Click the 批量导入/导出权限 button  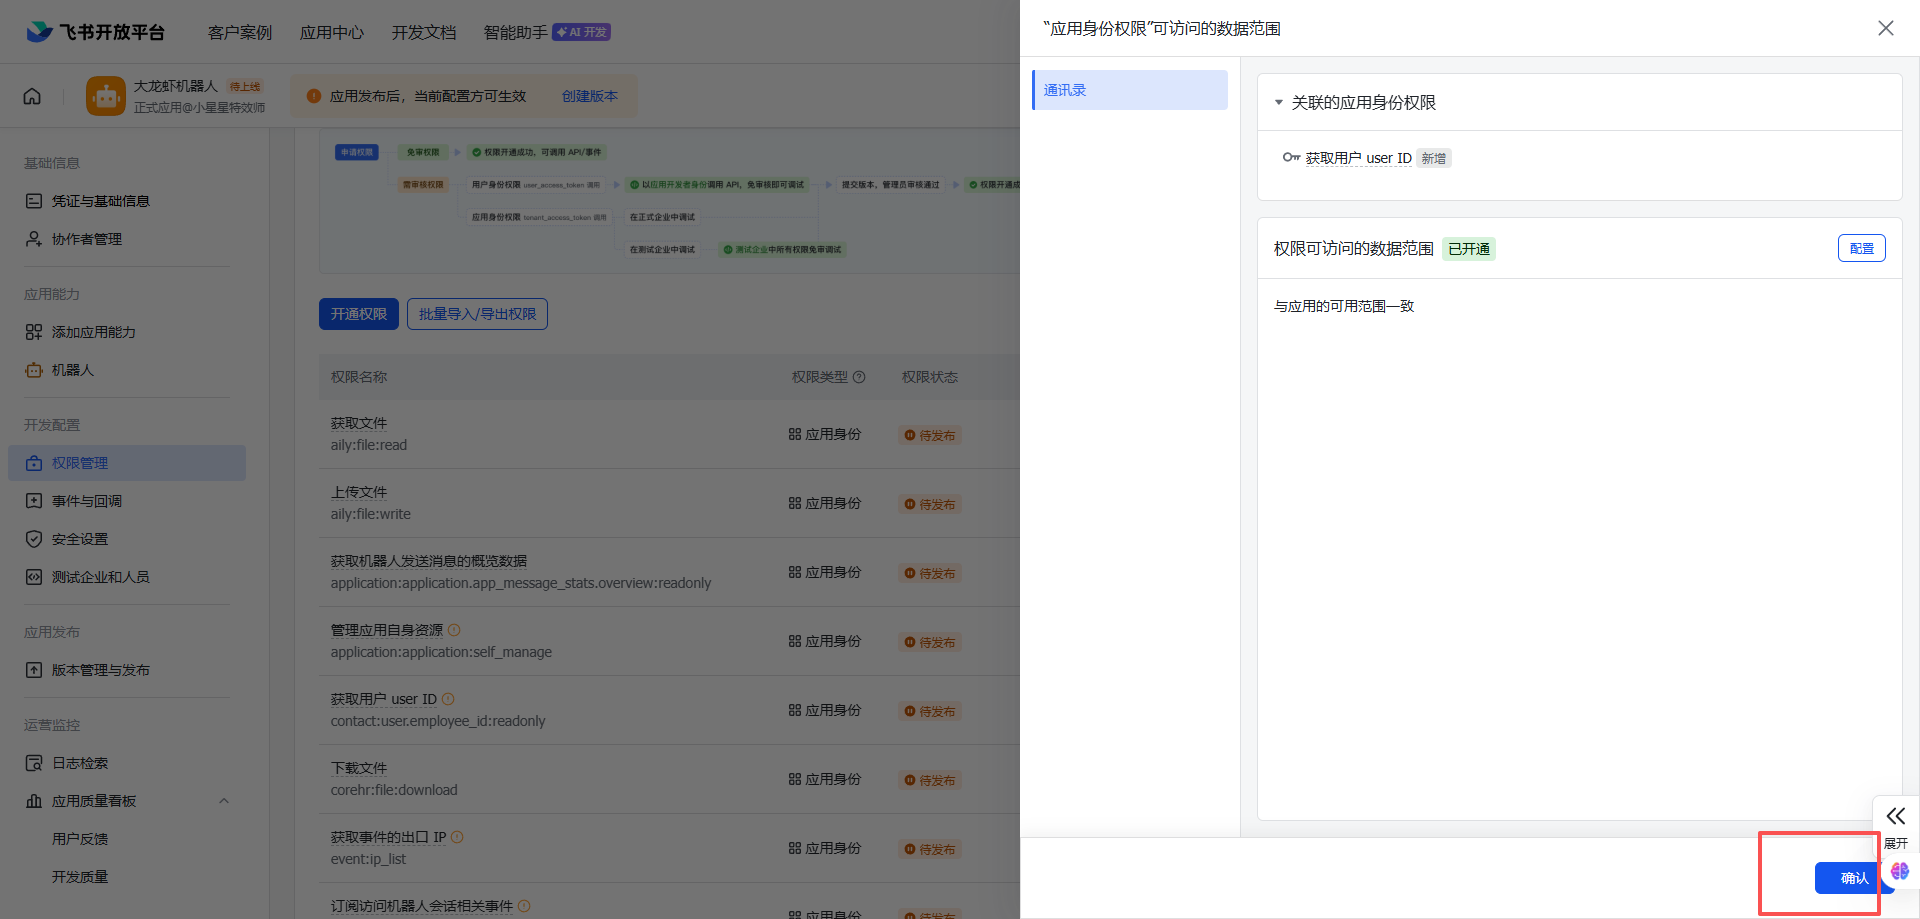tap(477, 314)
